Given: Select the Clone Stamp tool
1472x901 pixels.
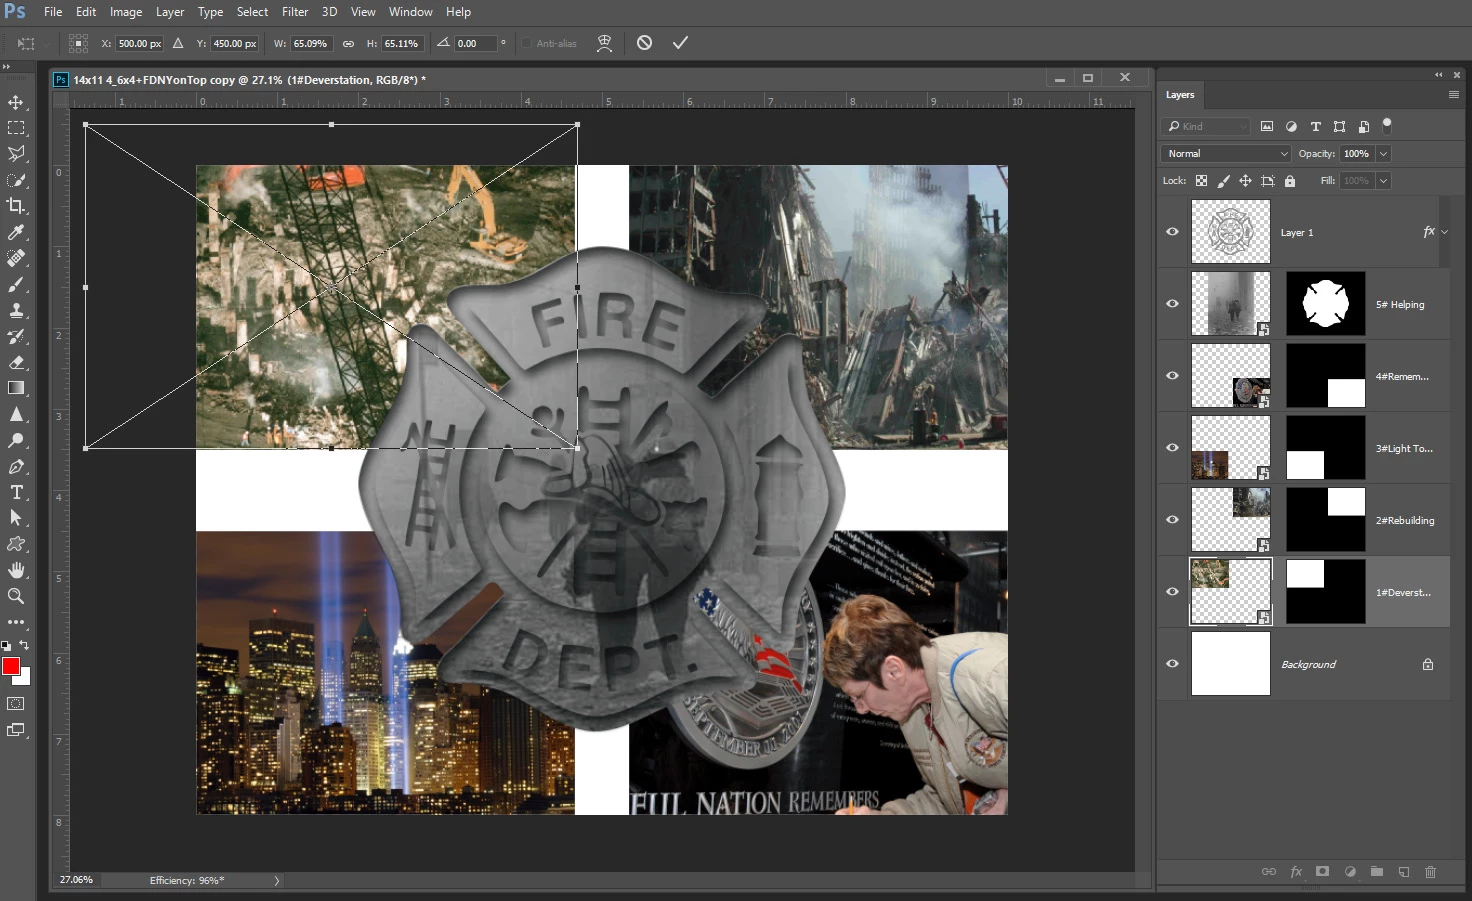Looking at the screenshot, I should pyautogui.click(x=16, y=310).
